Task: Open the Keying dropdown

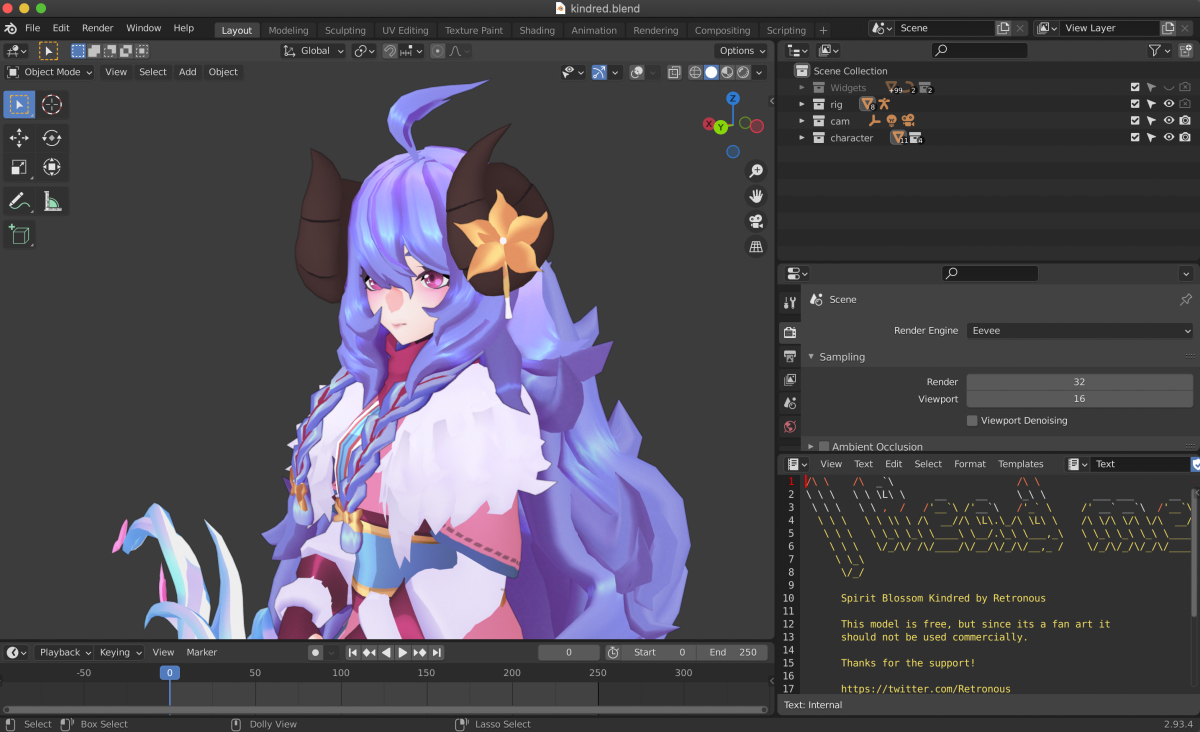Action: pyautogui.click(x=120, y=652)
